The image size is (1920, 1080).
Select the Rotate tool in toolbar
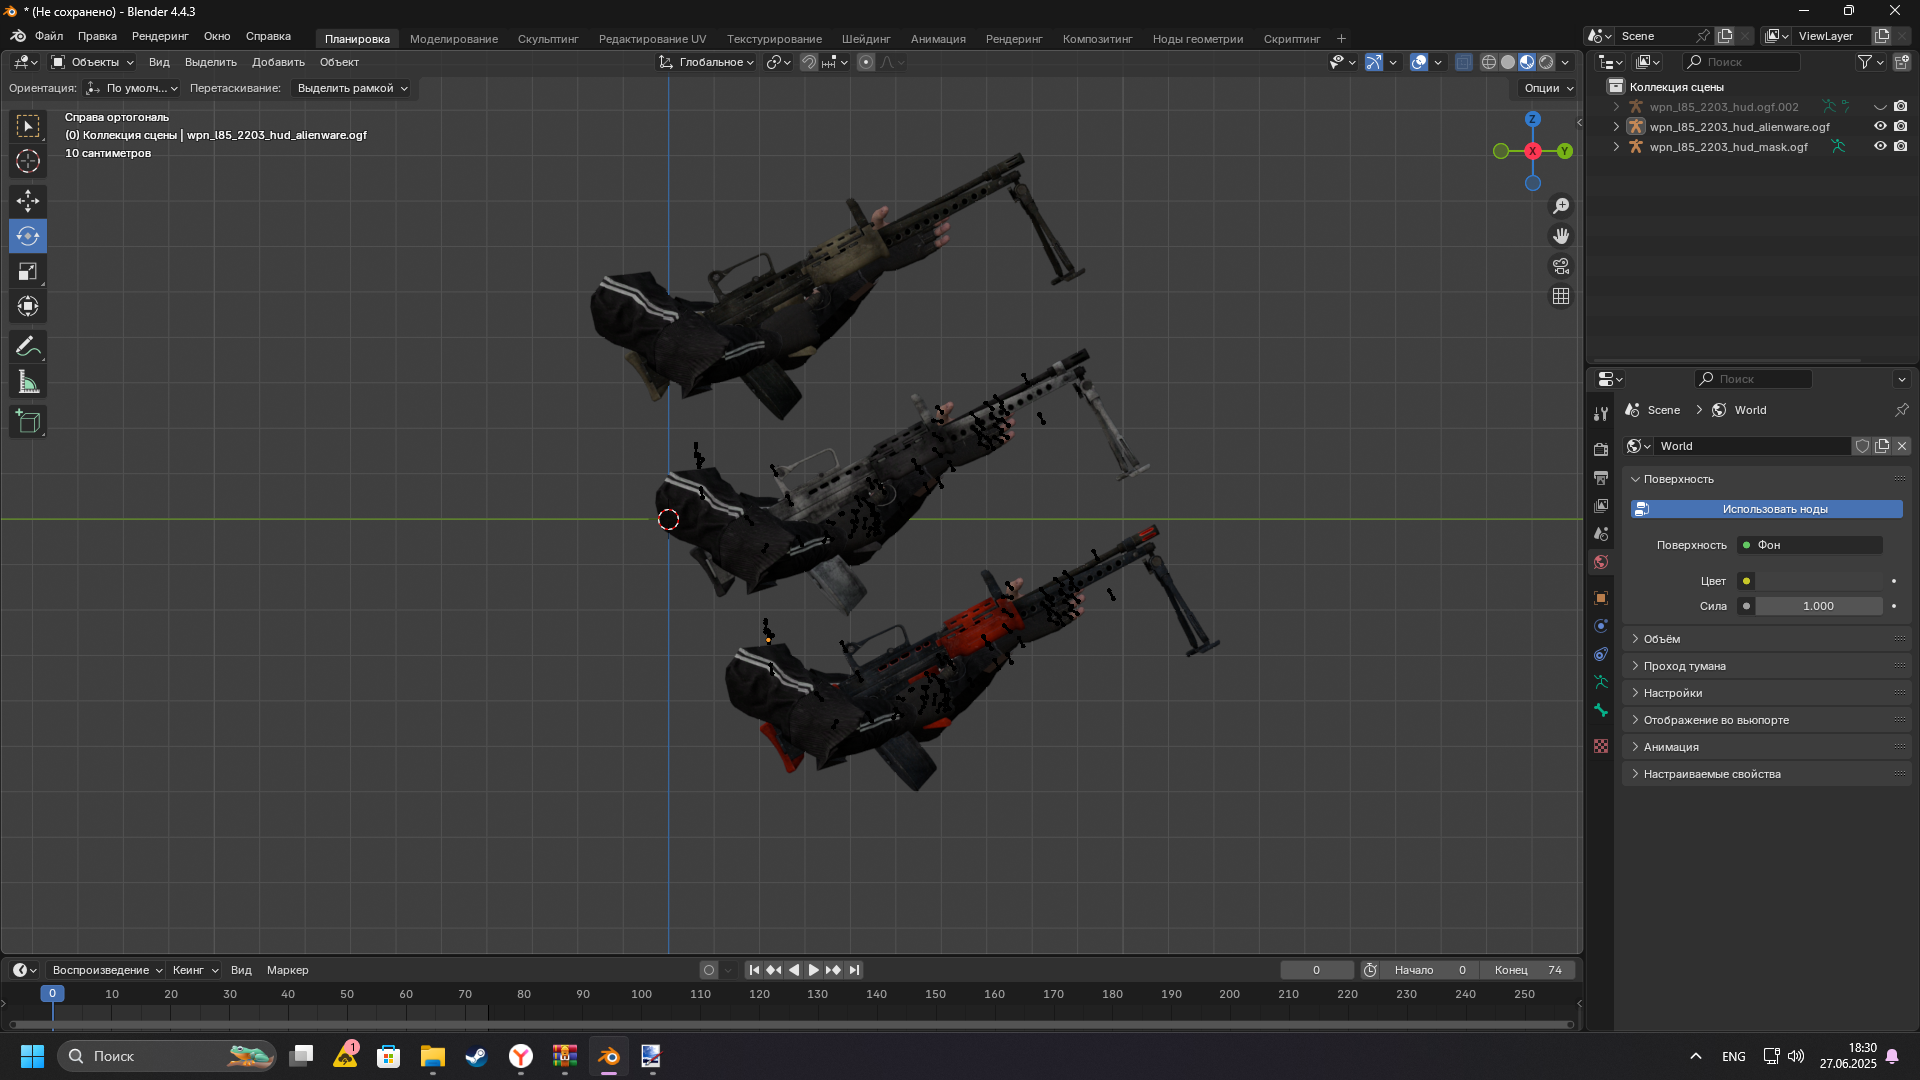[x=28, y=236]
